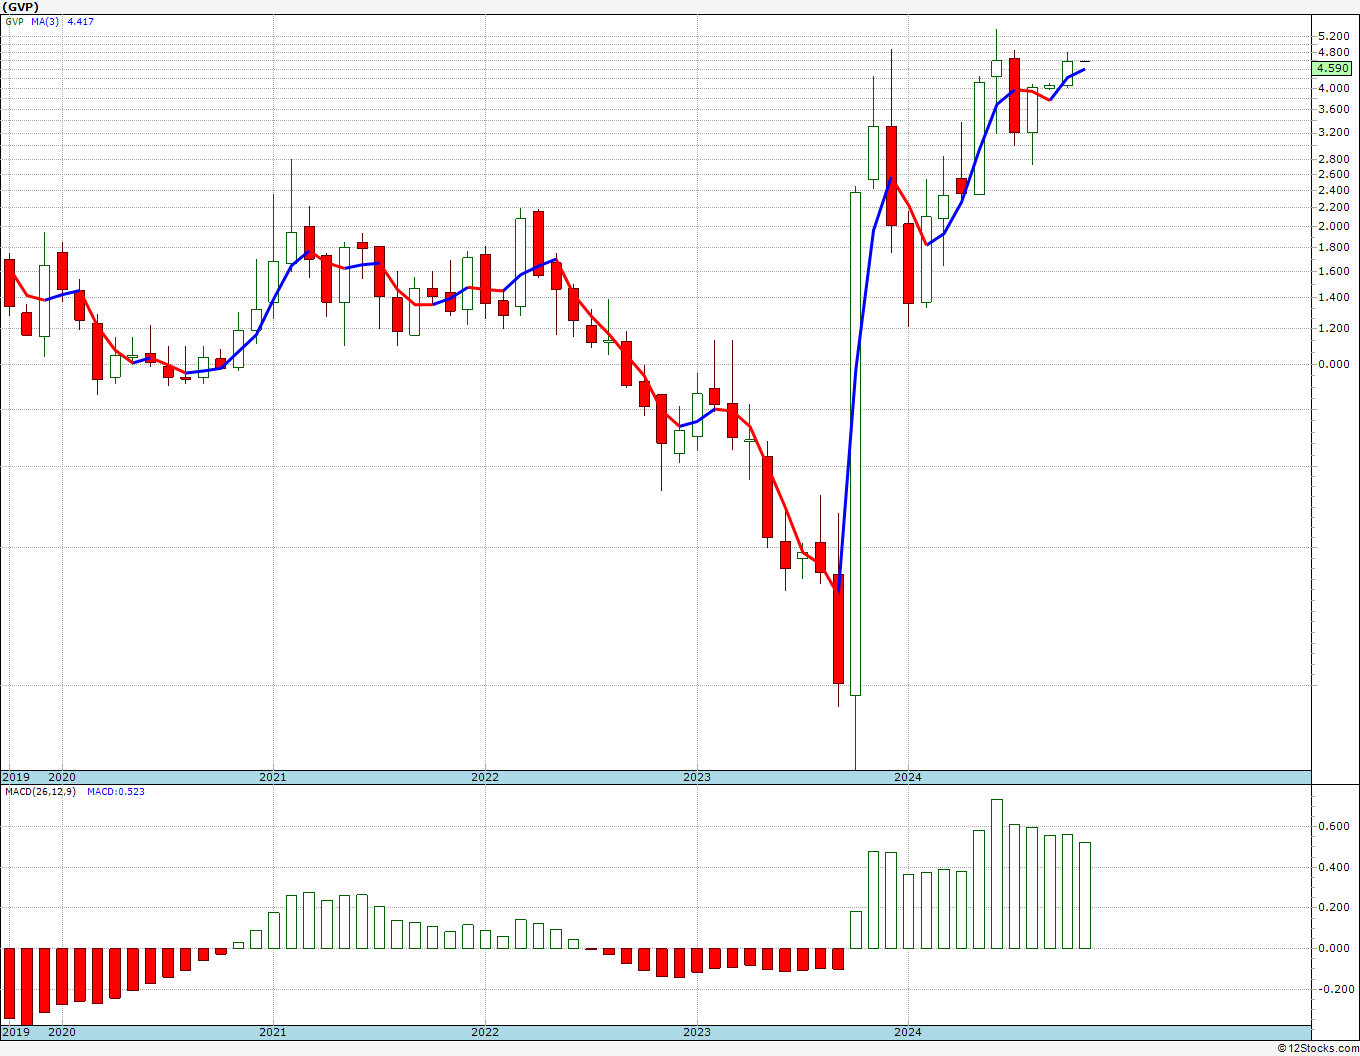Click the MACD(26,12,9) indicator label
Viewport: 1360px width, 1056px height.
pyautogui.click(x=40, y=792)
